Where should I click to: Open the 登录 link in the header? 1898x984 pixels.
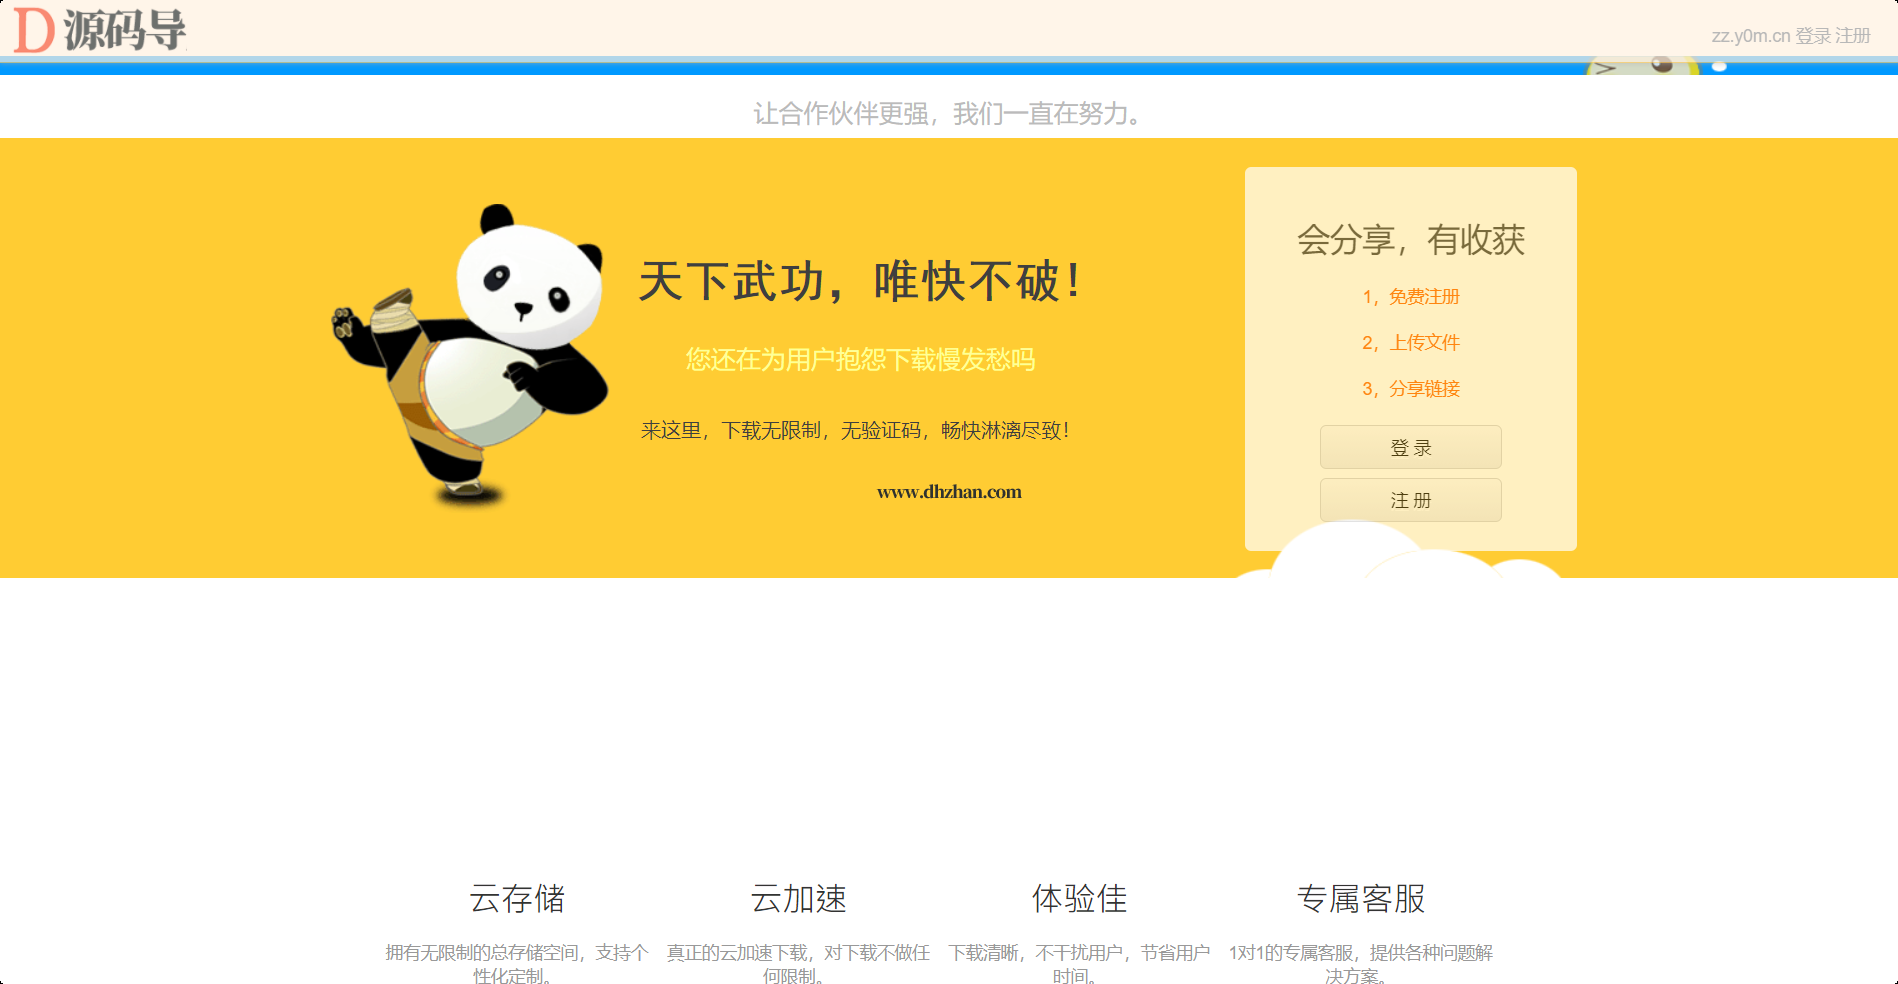pyautogui.click(x=1813, y=36)
